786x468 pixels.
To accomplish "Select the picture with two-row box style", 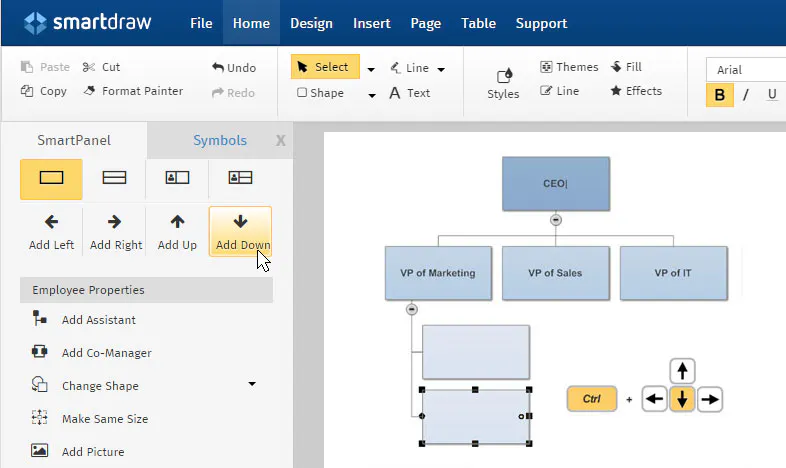I will pos(240,177).
